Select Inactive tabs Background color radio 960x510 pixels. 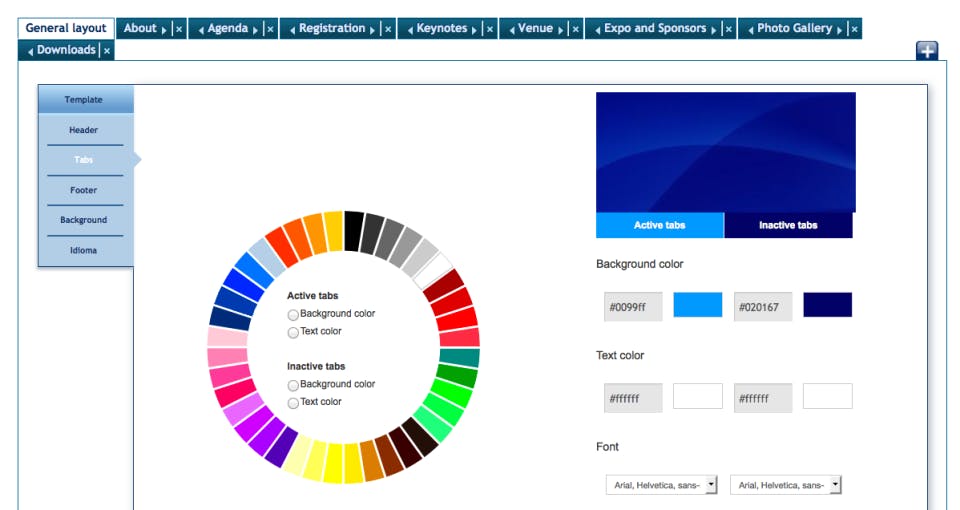click(x=293, y=385)
